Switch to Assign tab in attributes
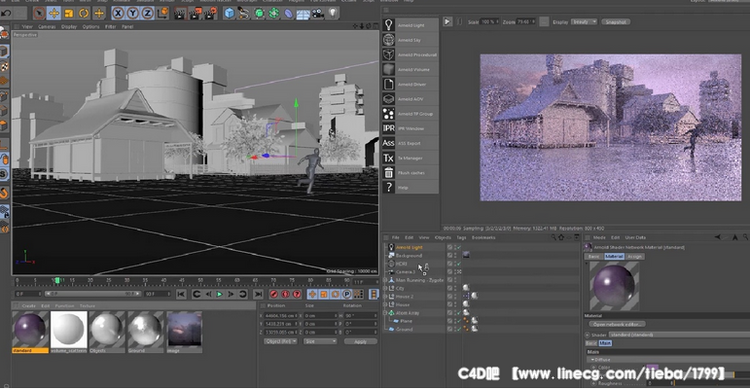Viewport: 750px width, 390px height. pos(635,256)
